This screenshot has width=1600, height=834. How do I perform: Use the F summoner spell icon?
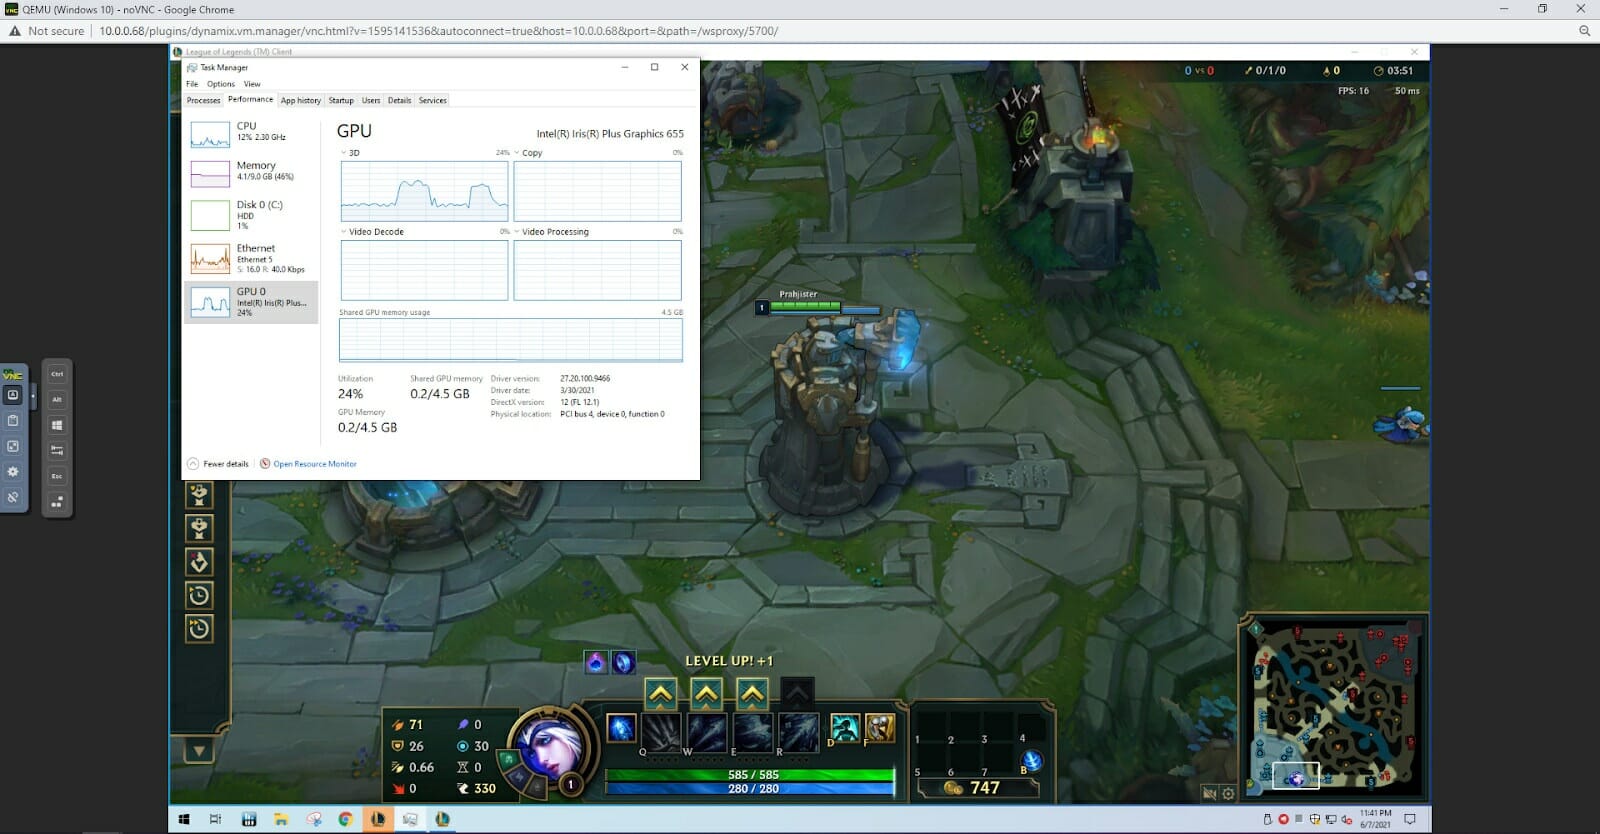(x=880, y=728)
